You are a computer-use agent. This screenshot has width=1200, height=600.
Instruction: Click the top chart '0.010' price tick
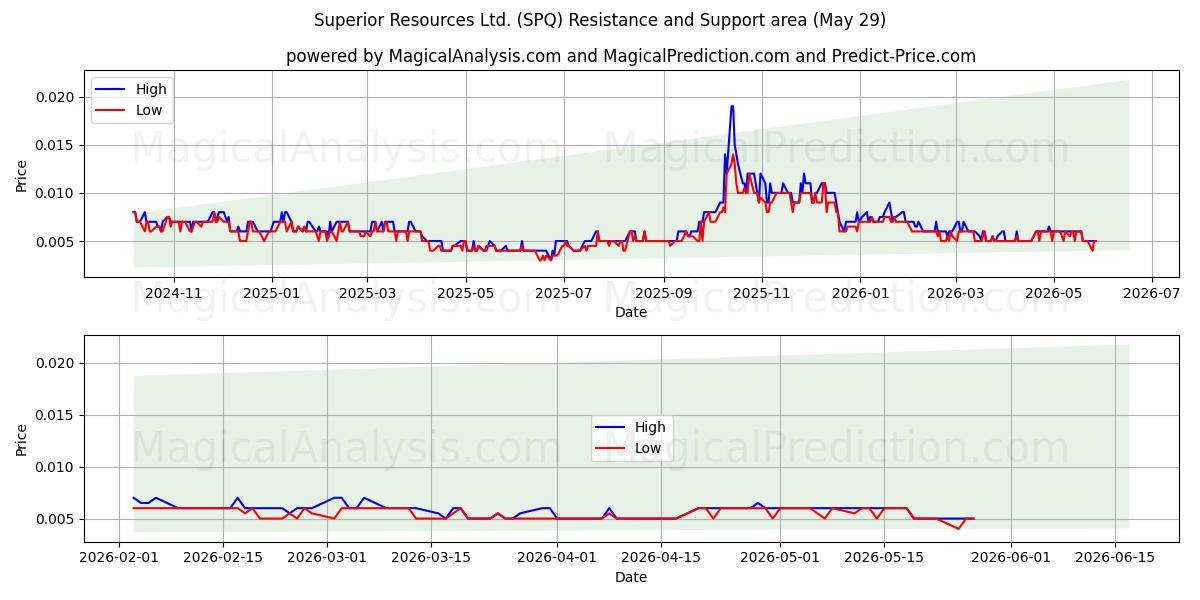[x=56, y=193]
